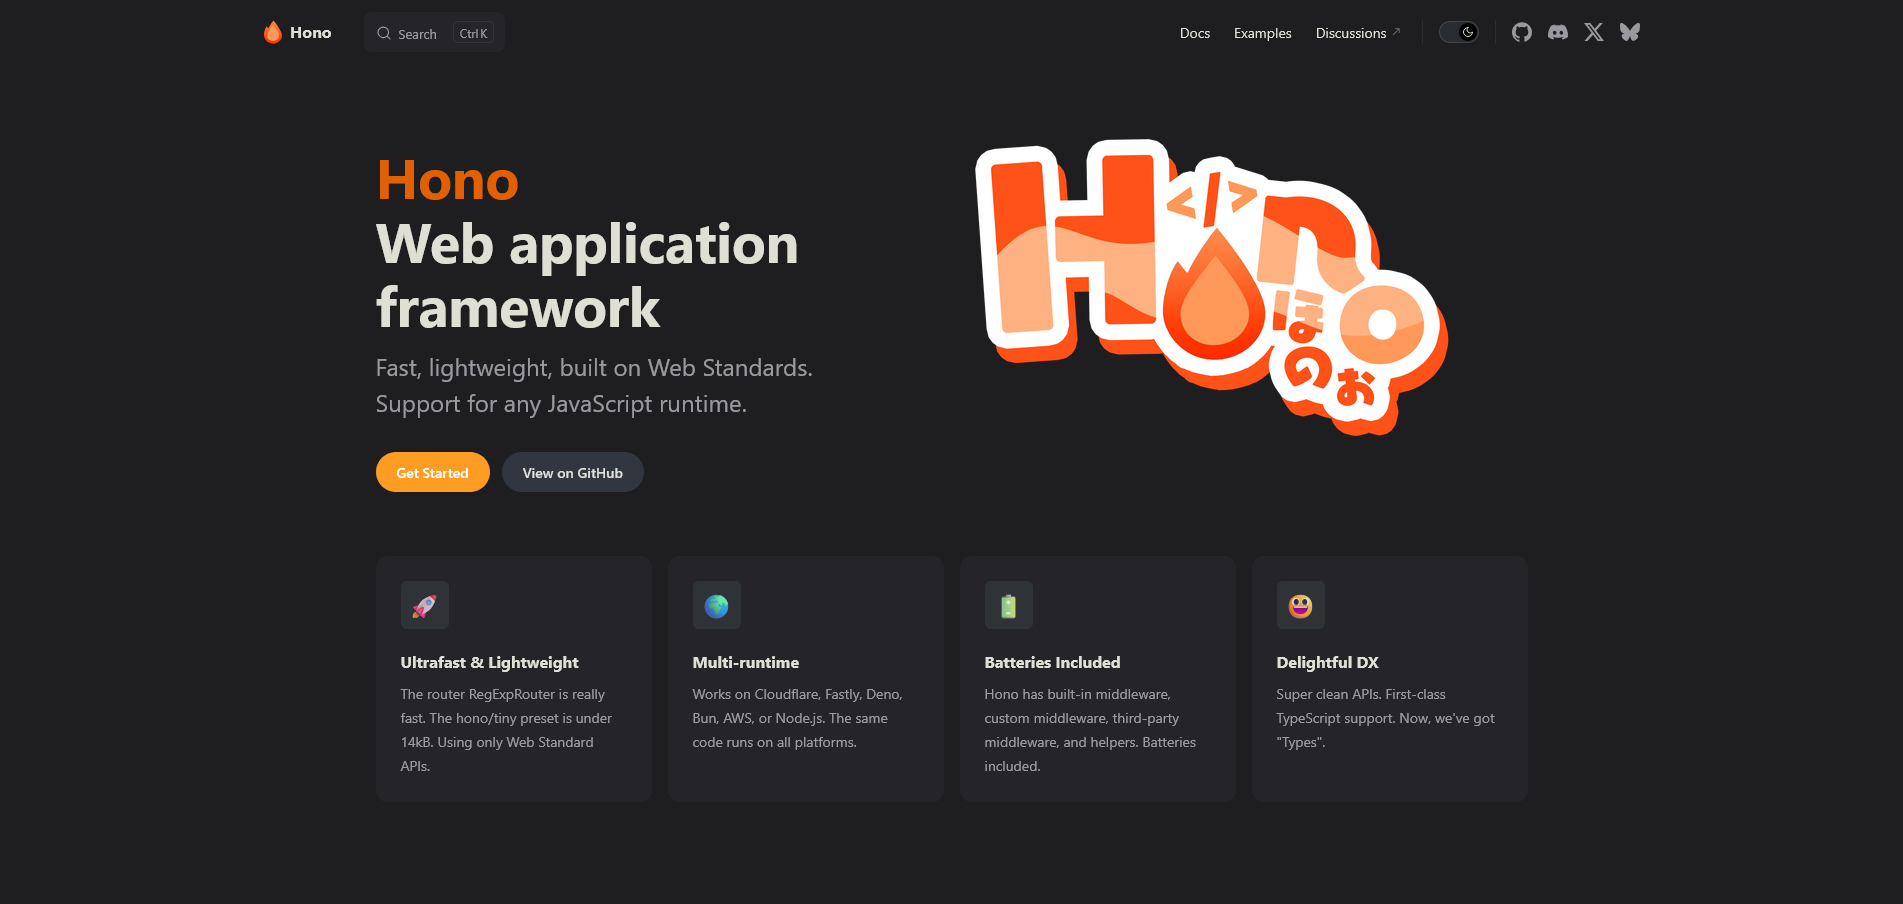
Task: Click the Hono flame logo in navbar
Action: [273, 33]
